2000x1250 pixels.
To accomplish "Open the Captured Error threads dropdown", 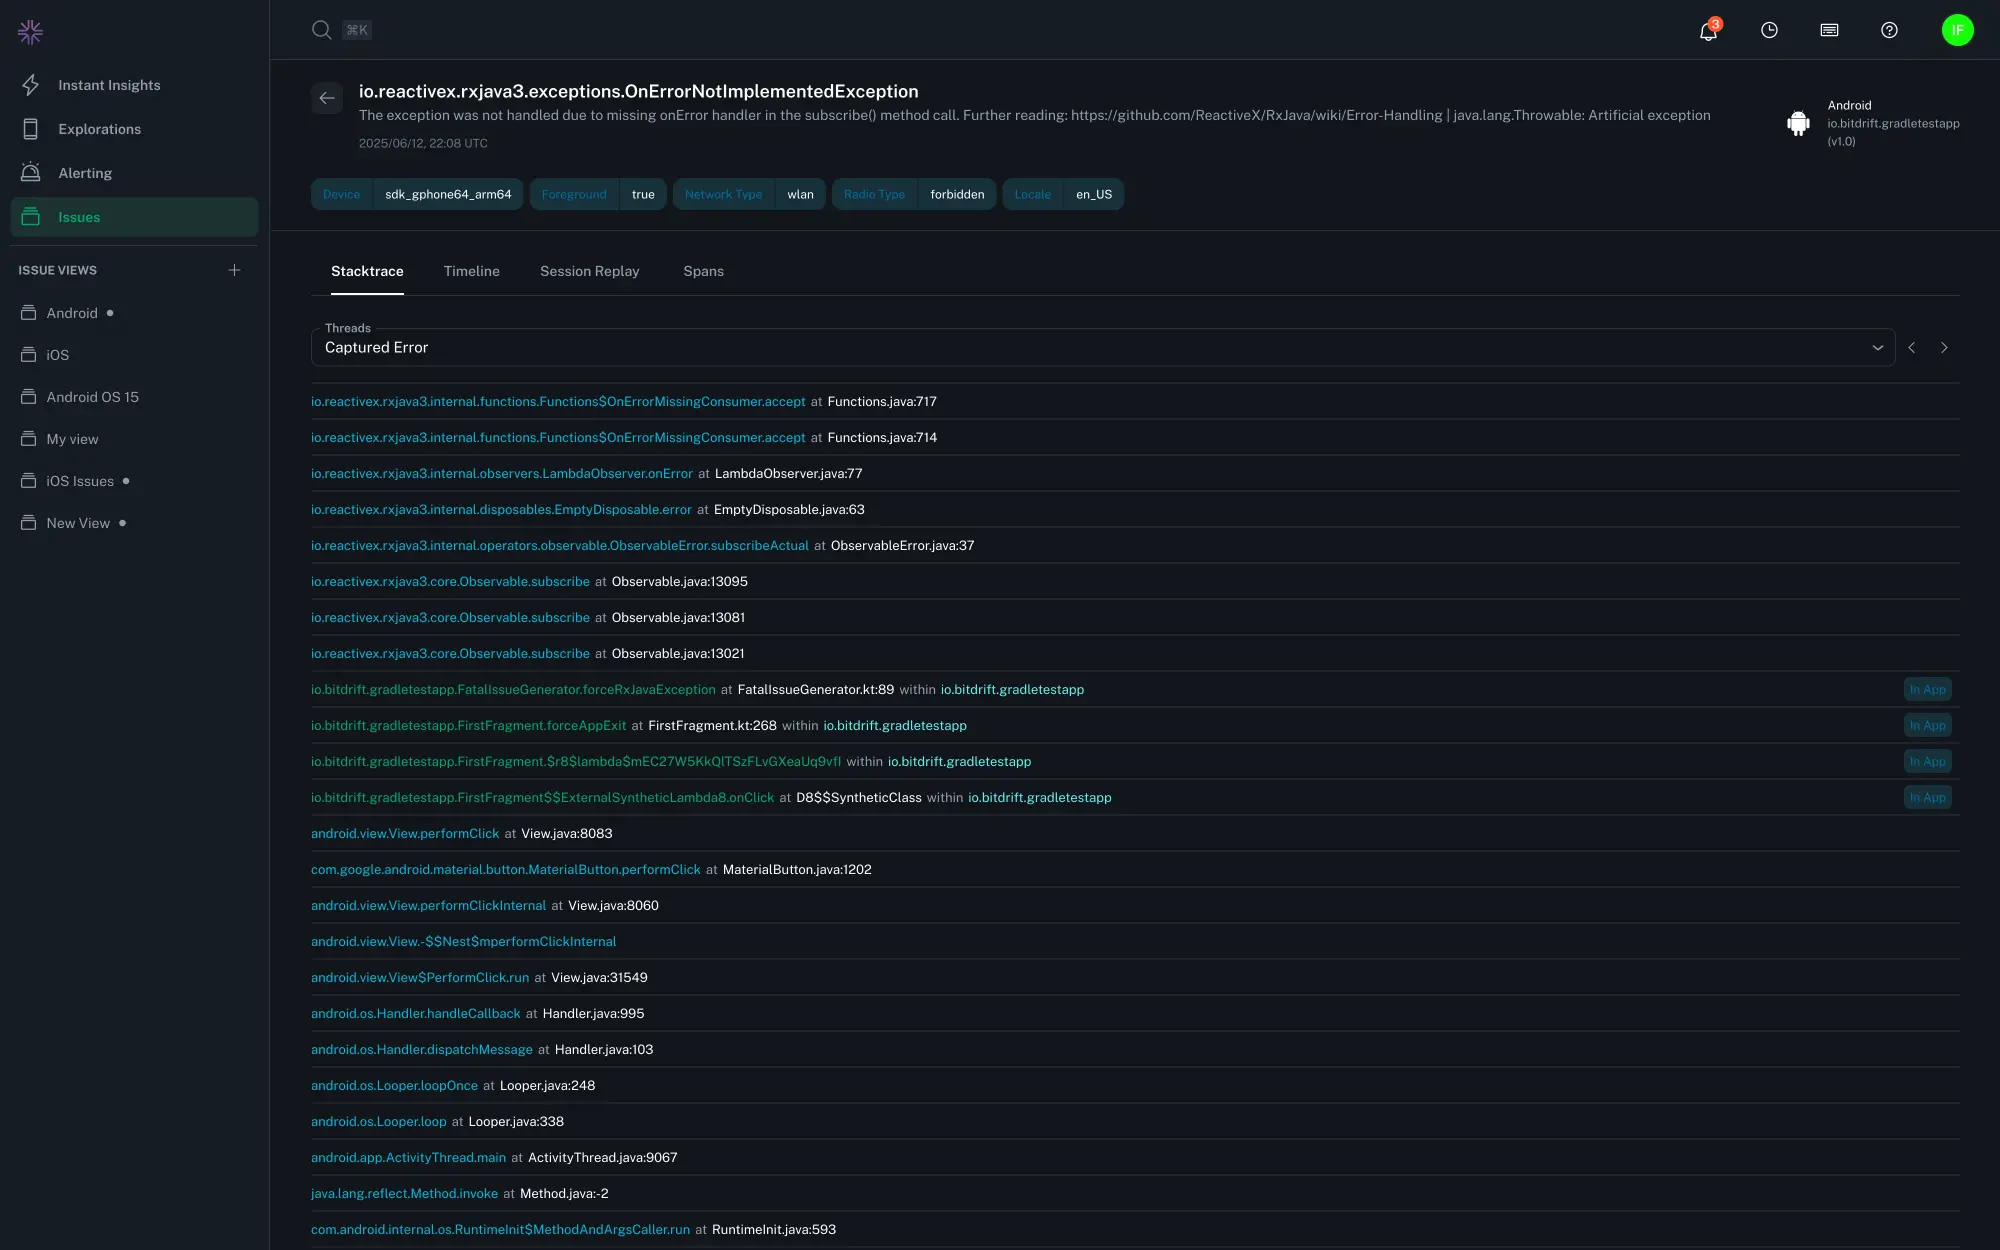I will 1878,347.
